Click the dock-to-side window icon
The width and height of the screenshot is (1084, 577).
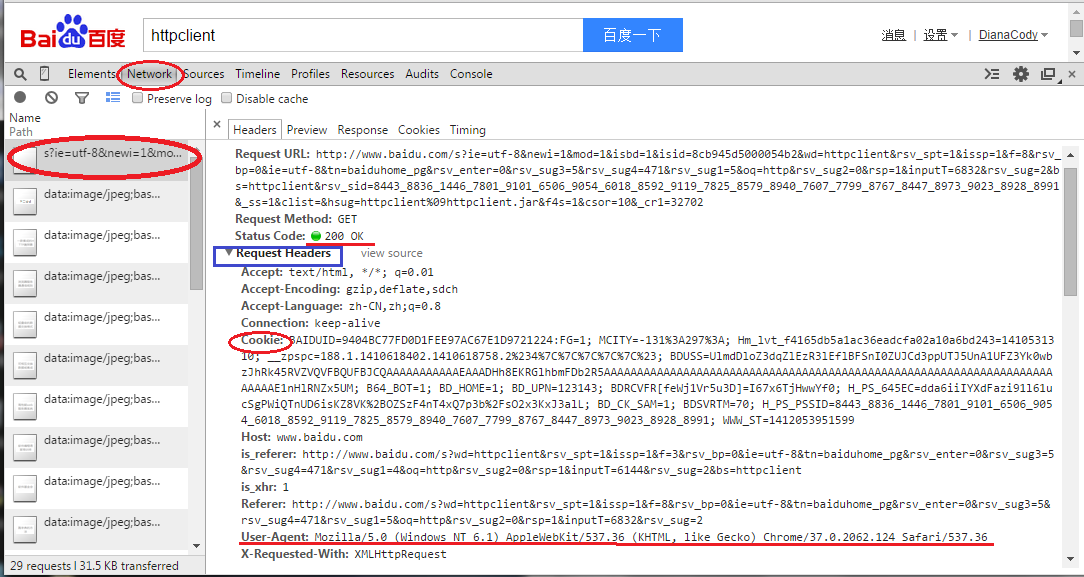[x=1049, y=74]
